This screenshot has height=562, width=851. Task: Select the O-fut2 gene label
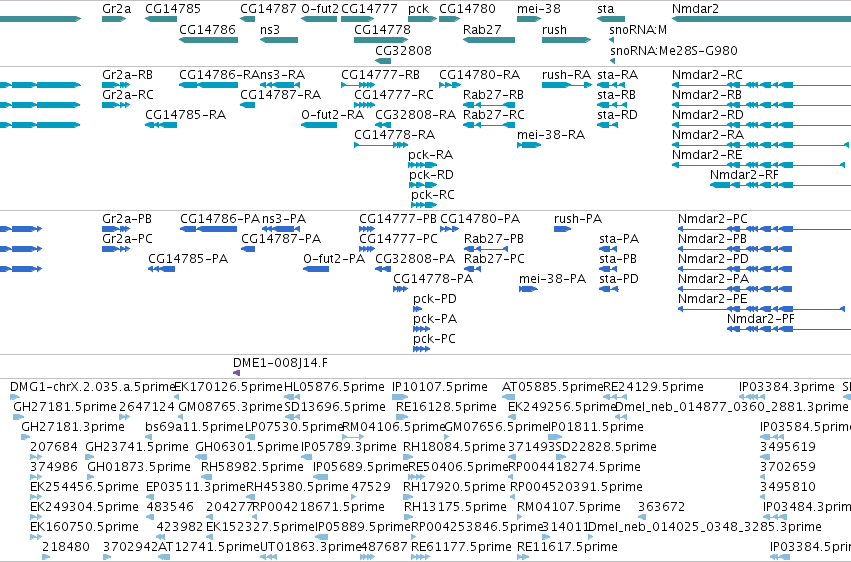(320, 9)
